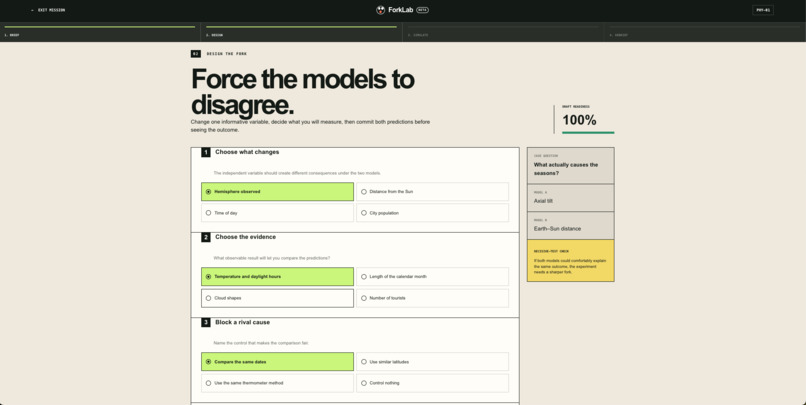The height and width of the screenshot is (405, 806).
Task: Click the PHY-01 badge button
Action: [763, 10]
